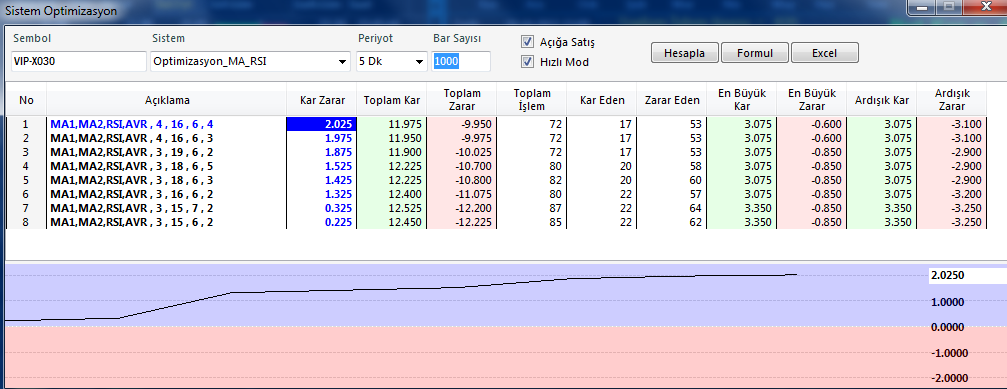
Task: Sort by the Zarar Eden column header
Action: coord(672,99)
